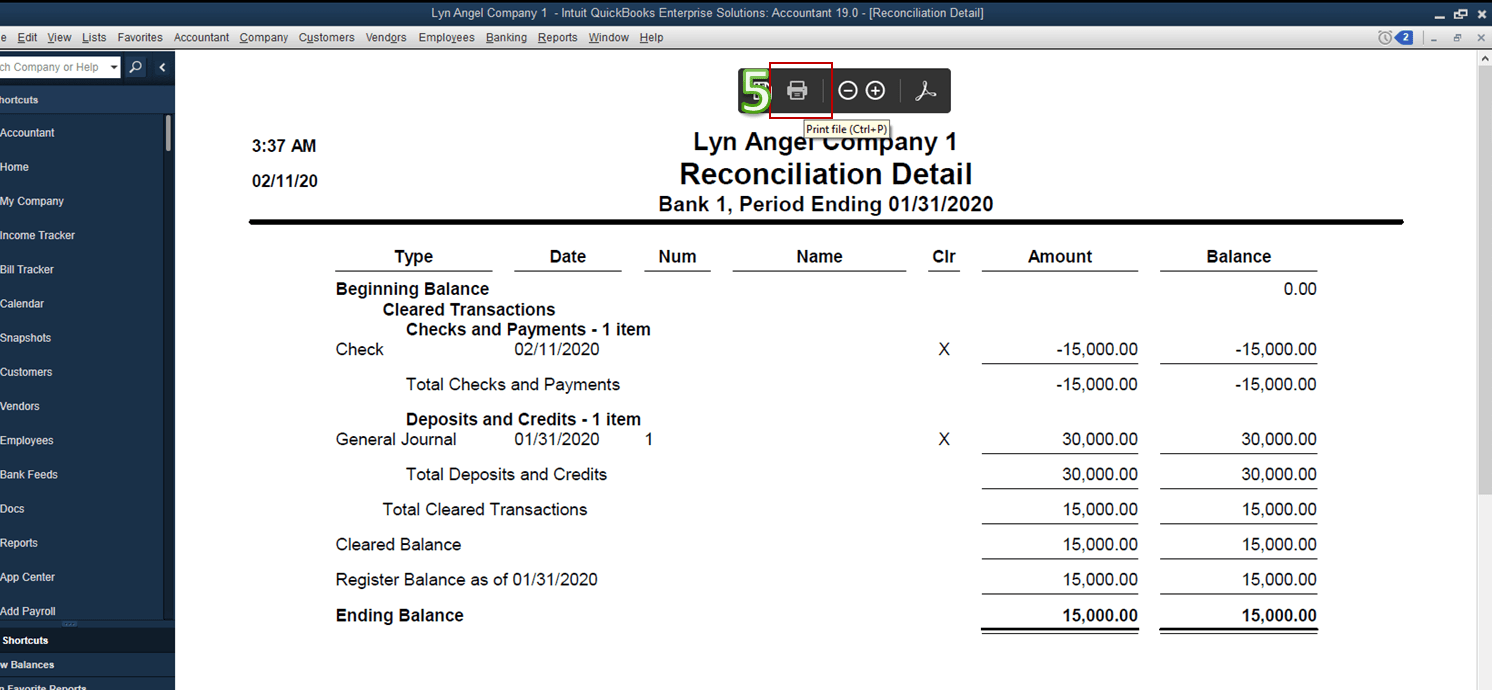Zoom in using the plus icon
Screen dimensions: 1492x690
(x=874, y=90)
